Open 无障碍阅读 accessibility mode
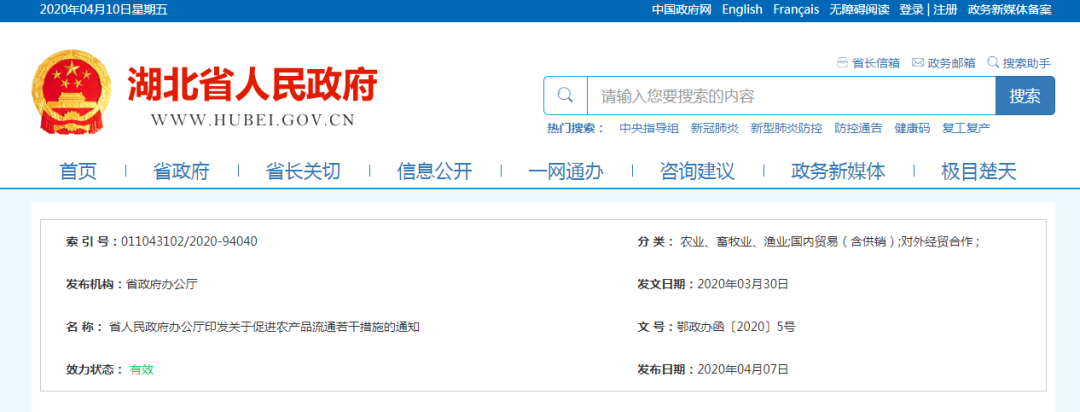Screen dimensions: 1080x412 click(860, 10)
